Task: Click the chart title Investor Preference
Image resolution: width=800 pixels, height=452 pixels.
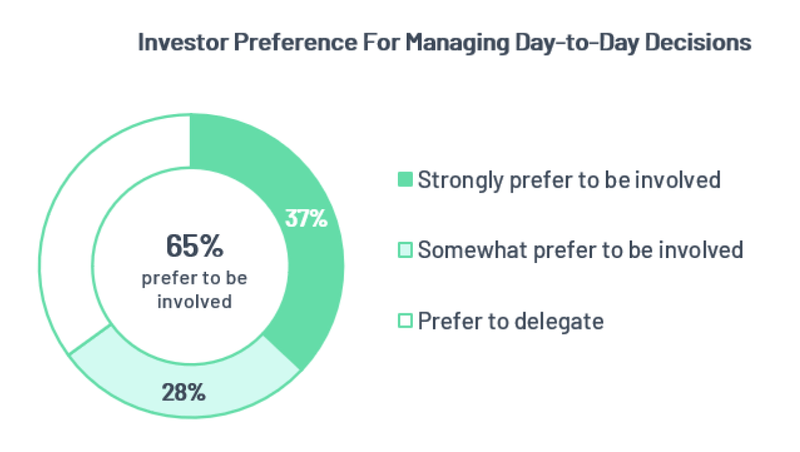Action: click(444, 43)
